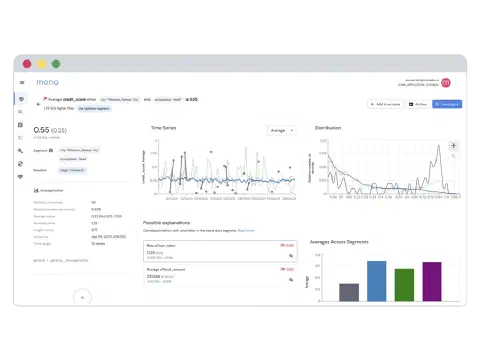Click the mona logo

pyautogui.click(x=47, y=82)
